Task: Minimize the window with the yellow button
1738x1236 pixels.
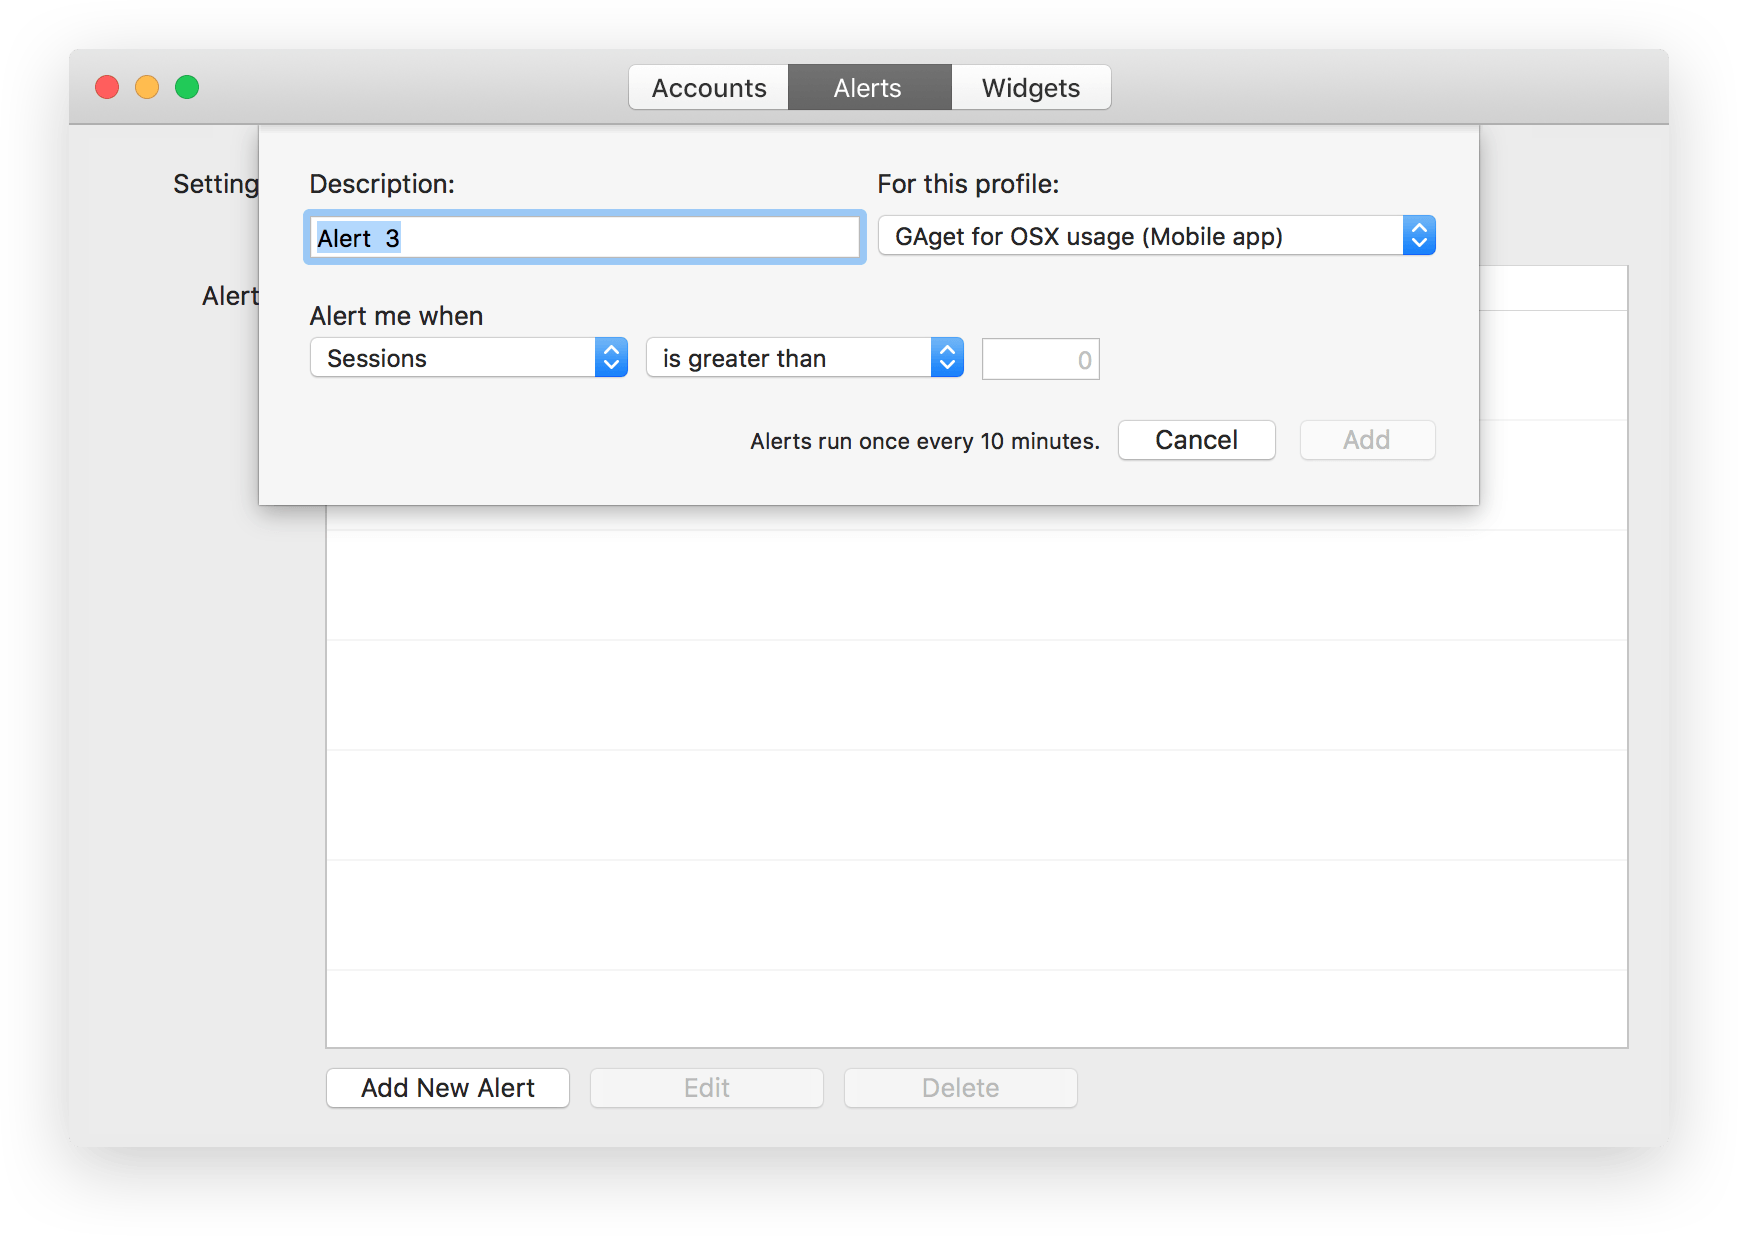Action: tap(147, 87)
